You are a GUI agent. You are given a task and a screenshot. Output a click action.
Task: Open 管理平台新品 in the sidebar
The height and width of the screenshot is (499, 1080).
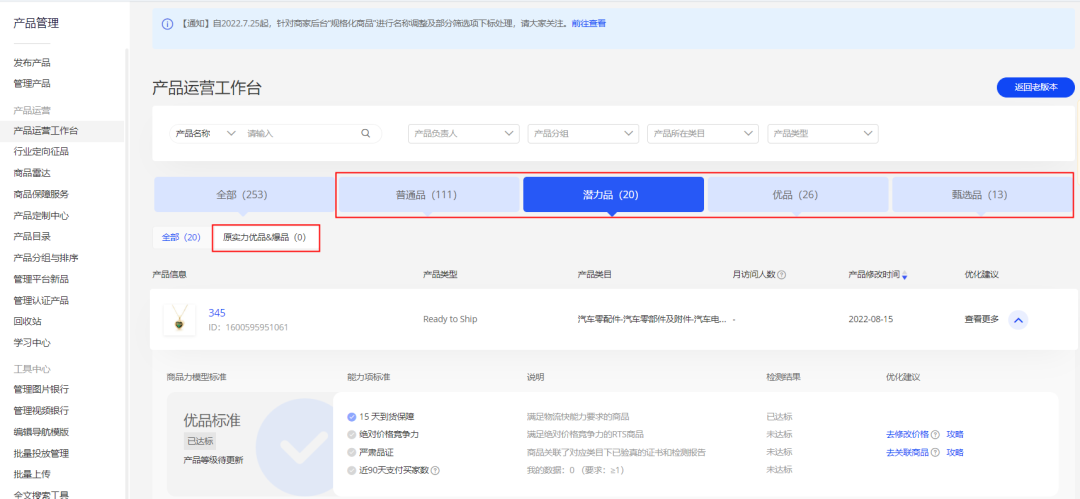coord(41,279)
